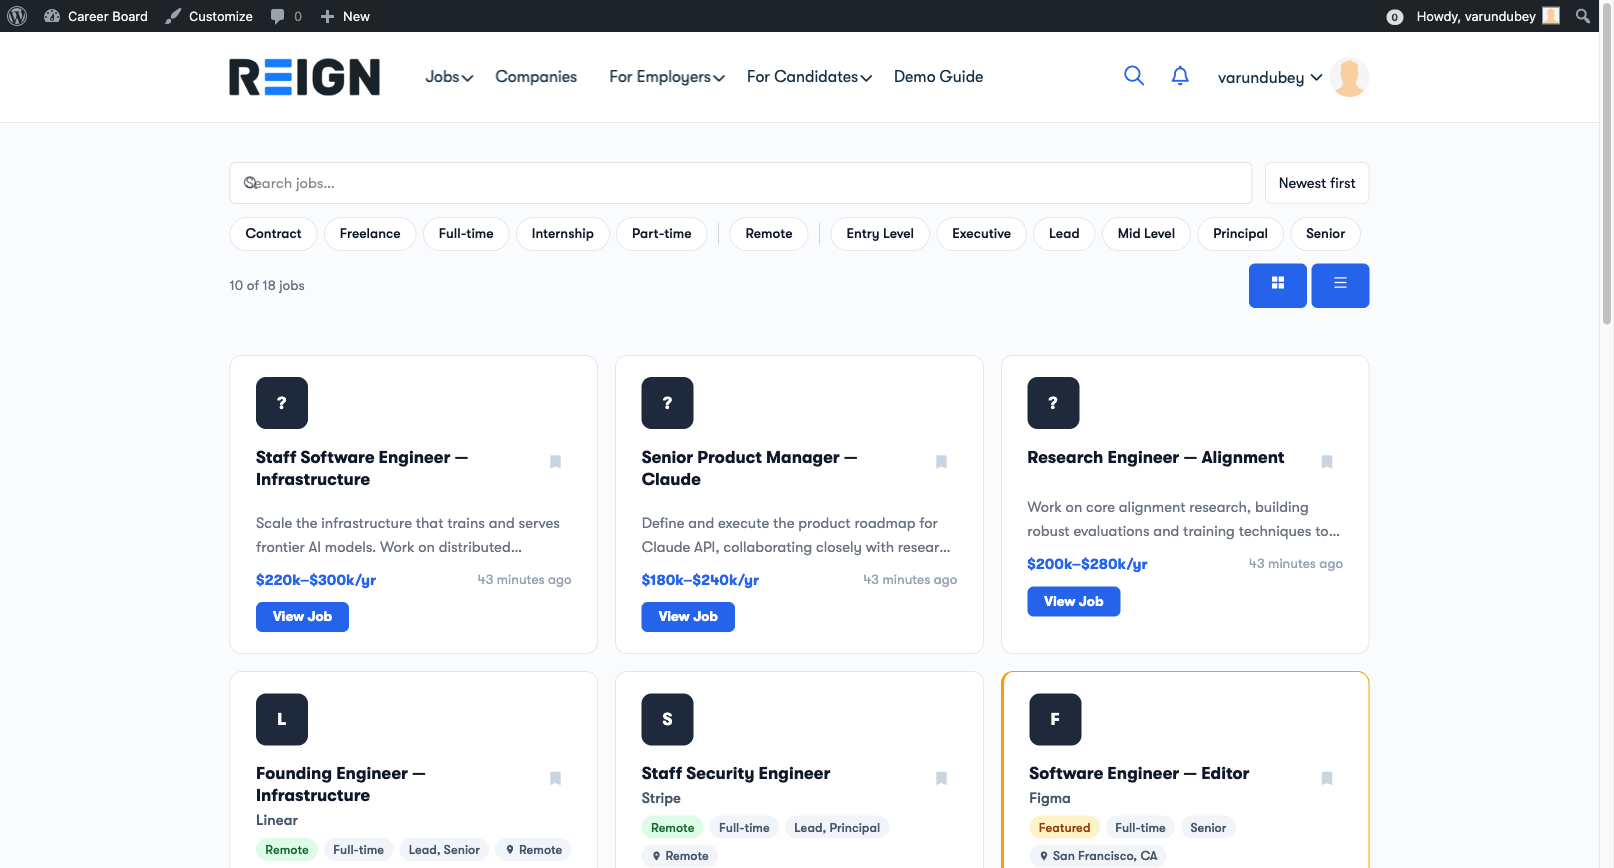1614x868 pixels.
Task: View Job for Staff Software Engineer
Action: click(302, 617)
